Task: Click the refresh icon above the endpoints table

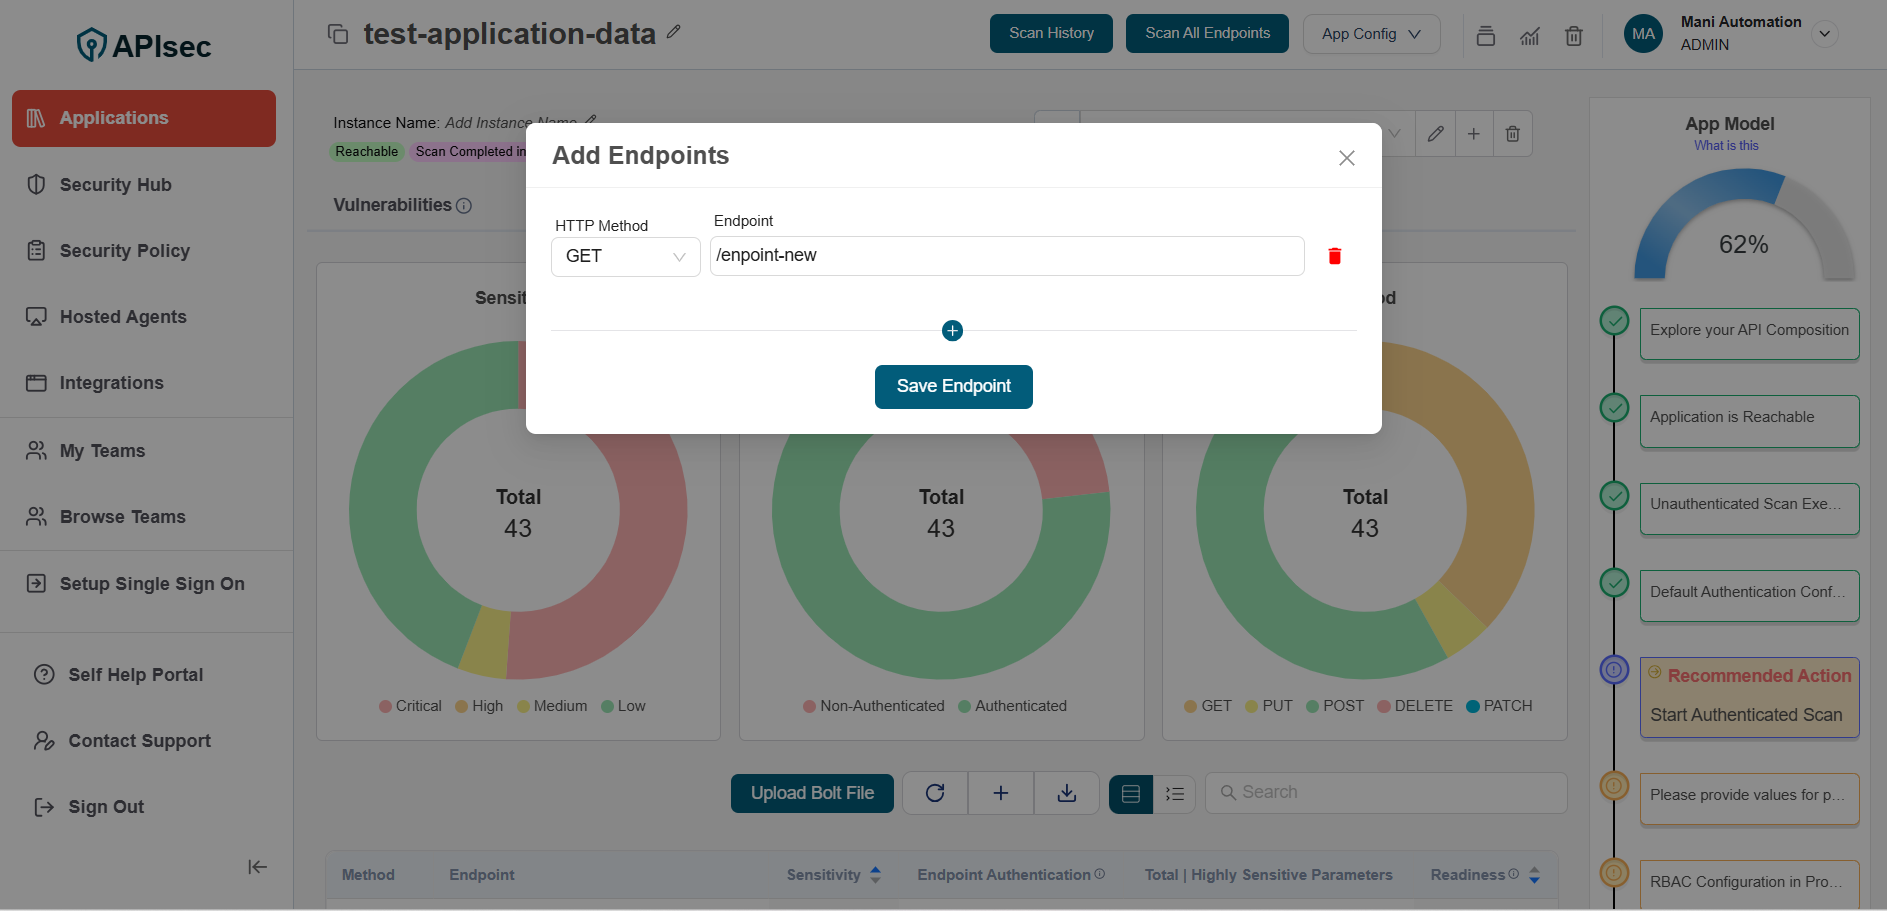Action: (934, 792)
